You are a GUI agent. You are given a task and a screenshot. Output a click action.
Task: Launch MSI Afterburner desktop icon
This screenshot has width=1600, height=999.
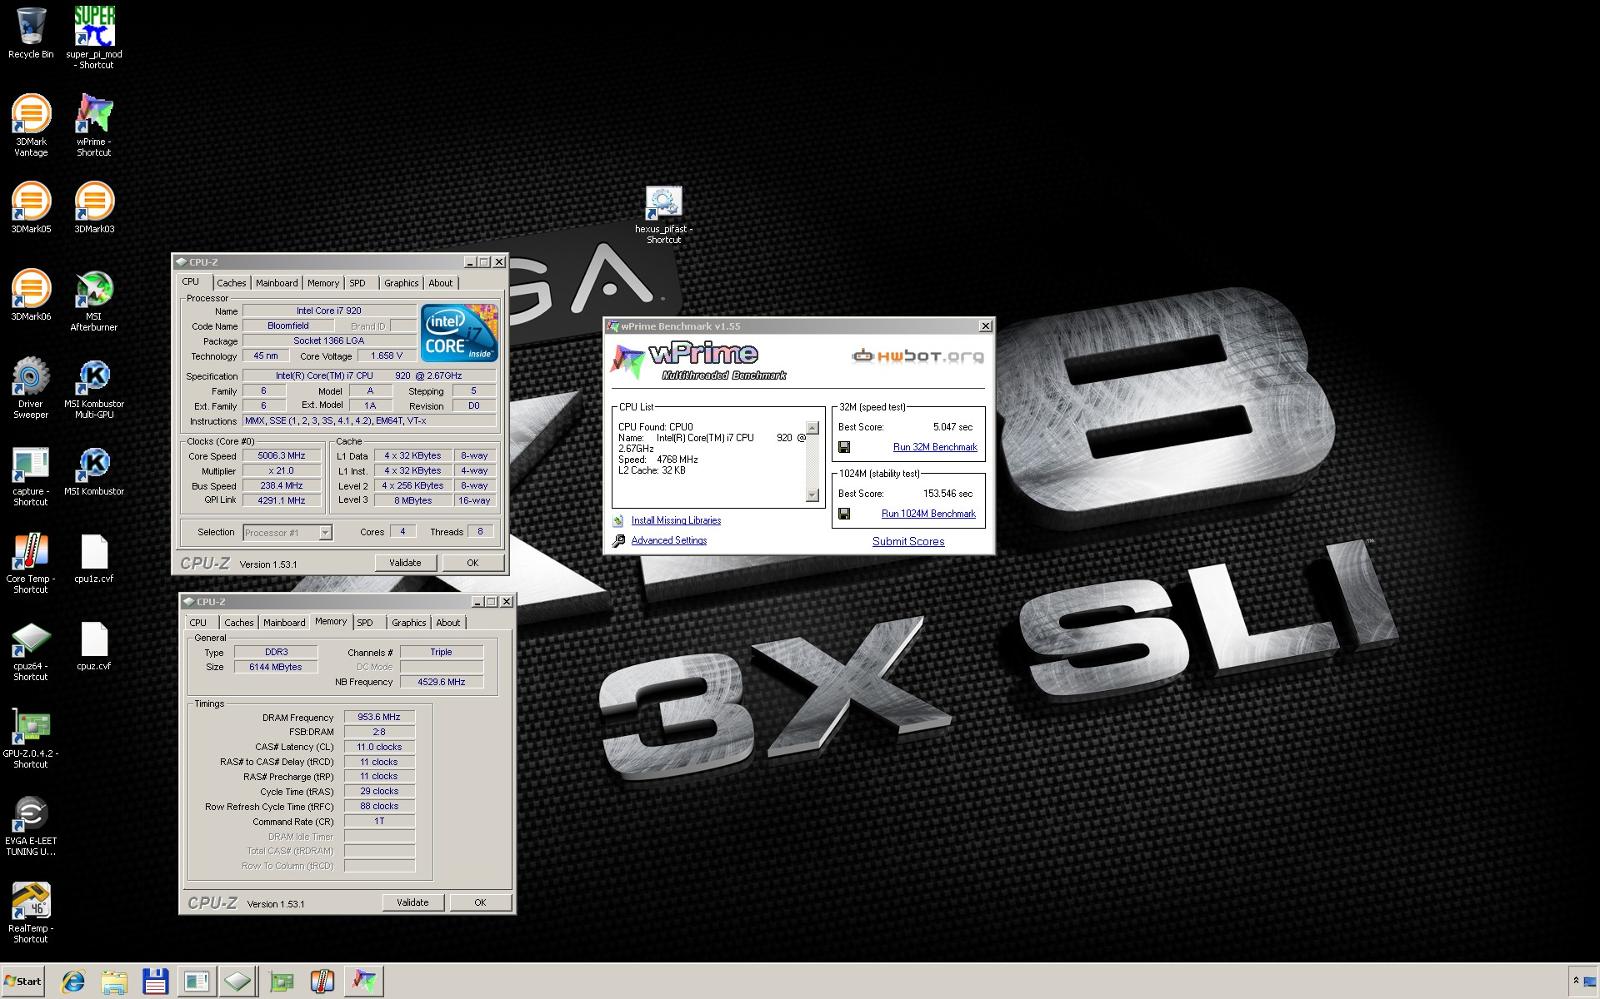pyautogui.click(x=94, y=300)
